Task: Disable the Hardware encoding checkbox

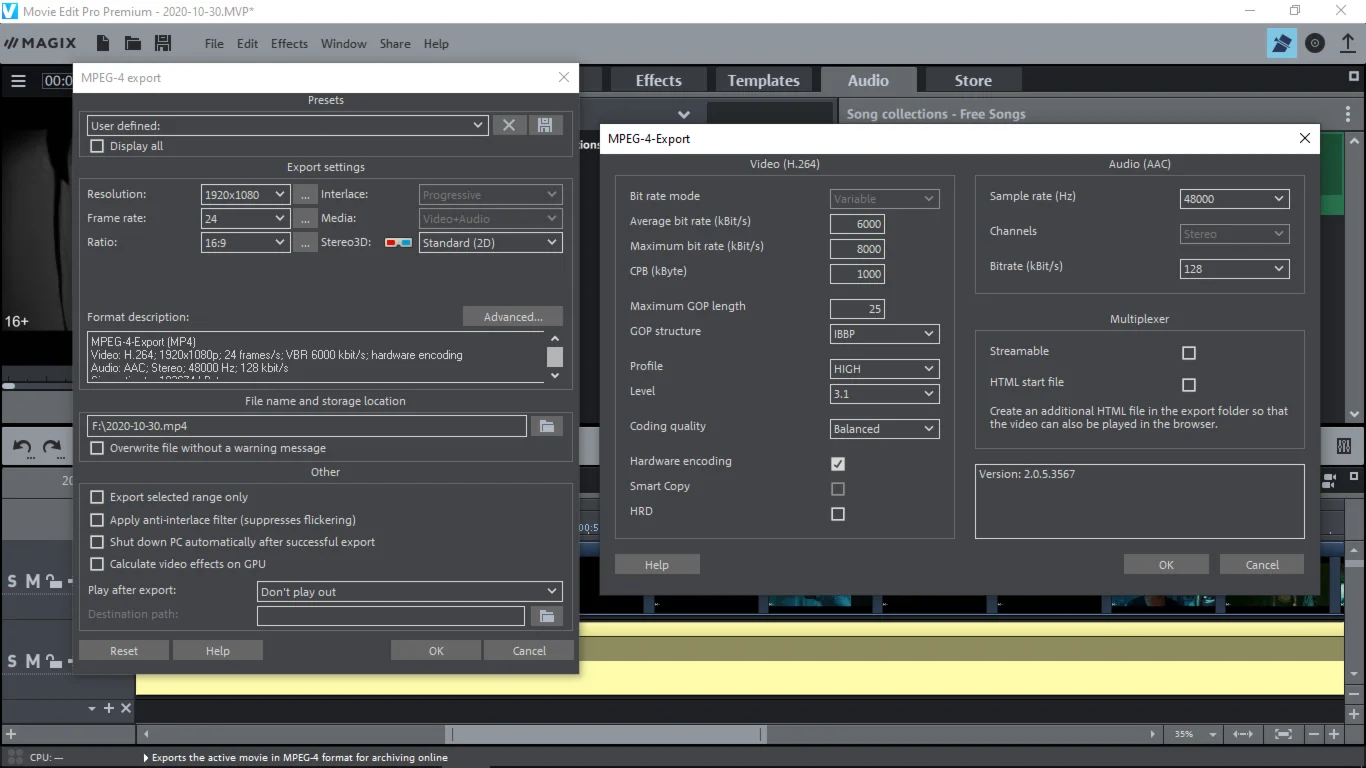Action: (838, 464)
